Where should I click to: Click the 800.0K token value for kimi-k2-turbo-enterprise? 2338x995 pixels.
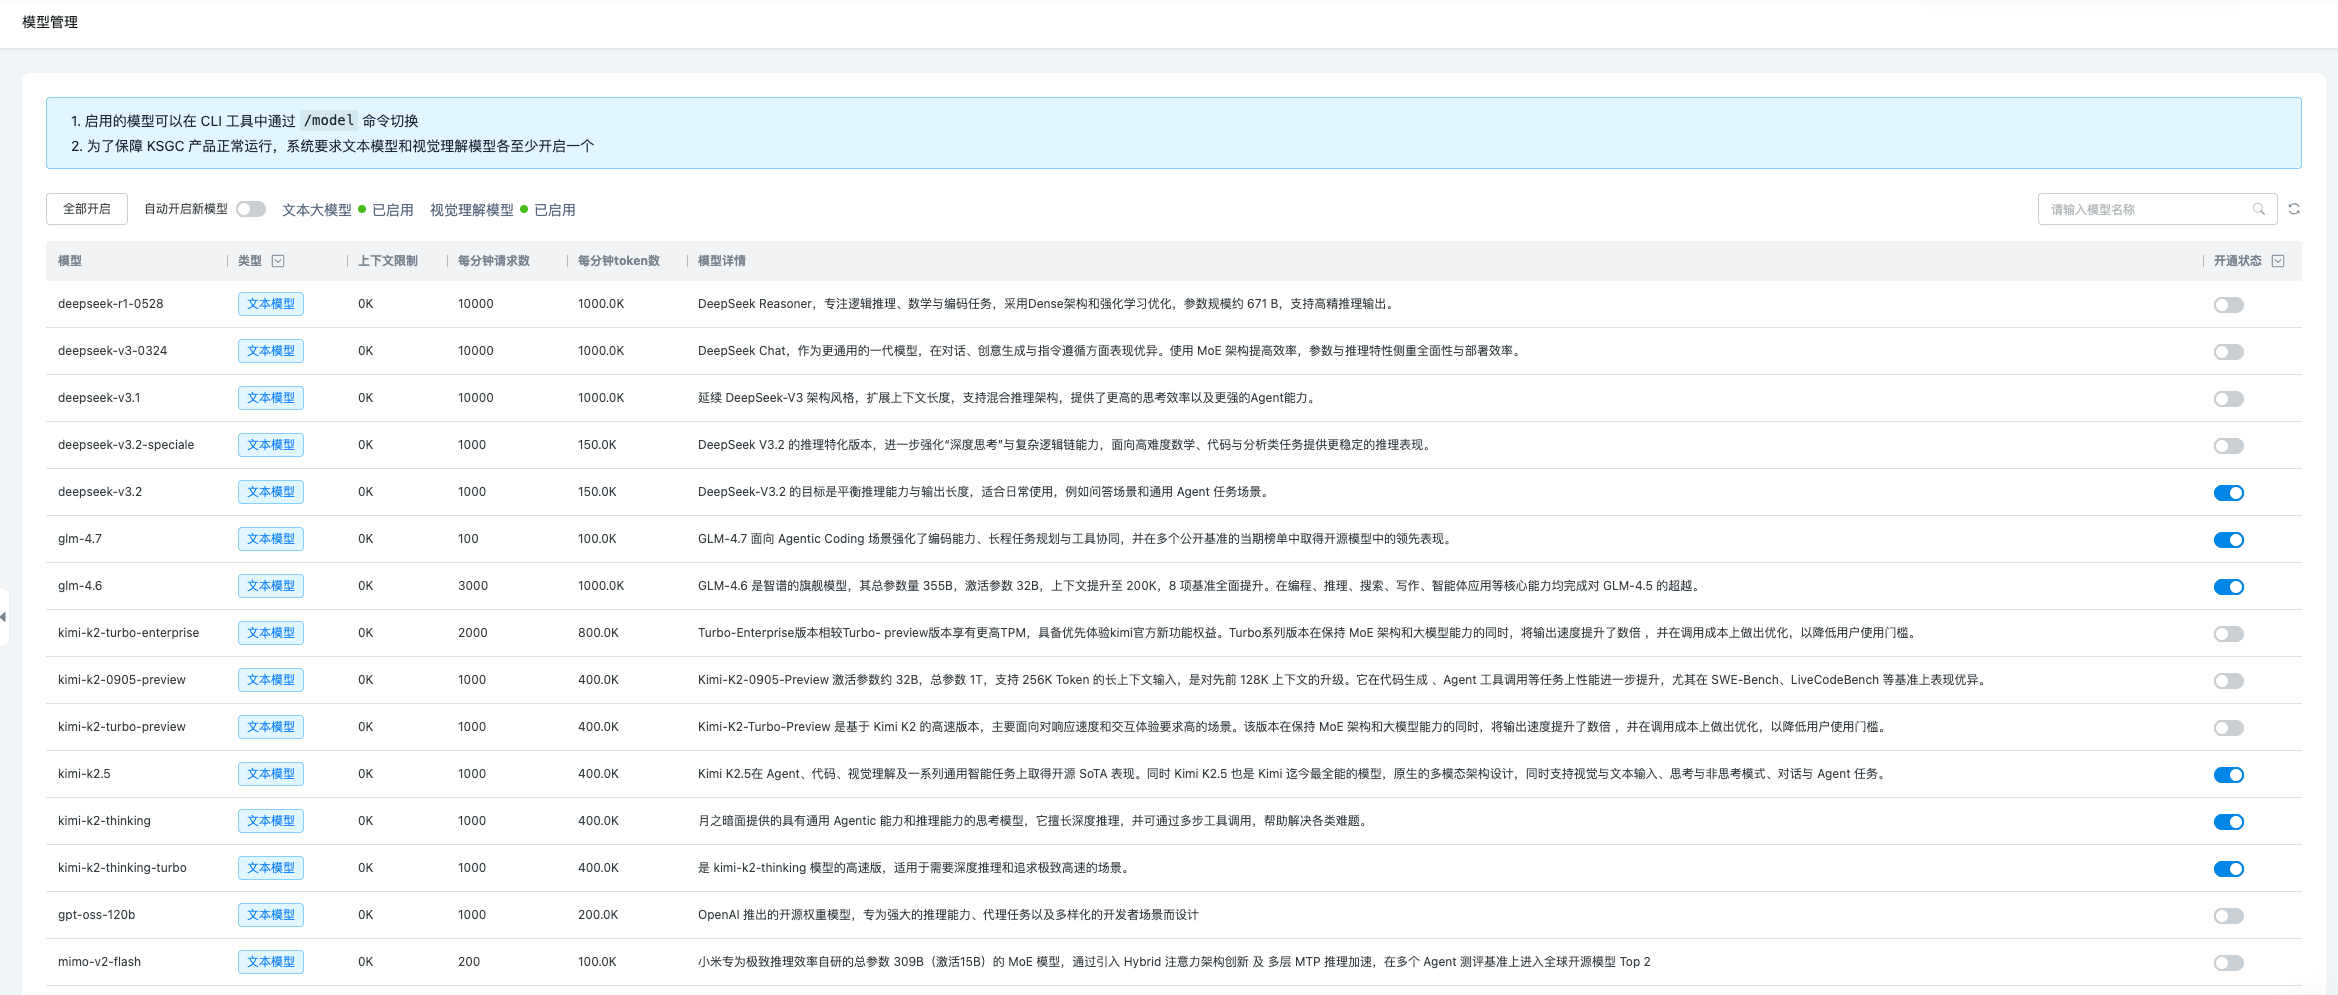[598, 633]
